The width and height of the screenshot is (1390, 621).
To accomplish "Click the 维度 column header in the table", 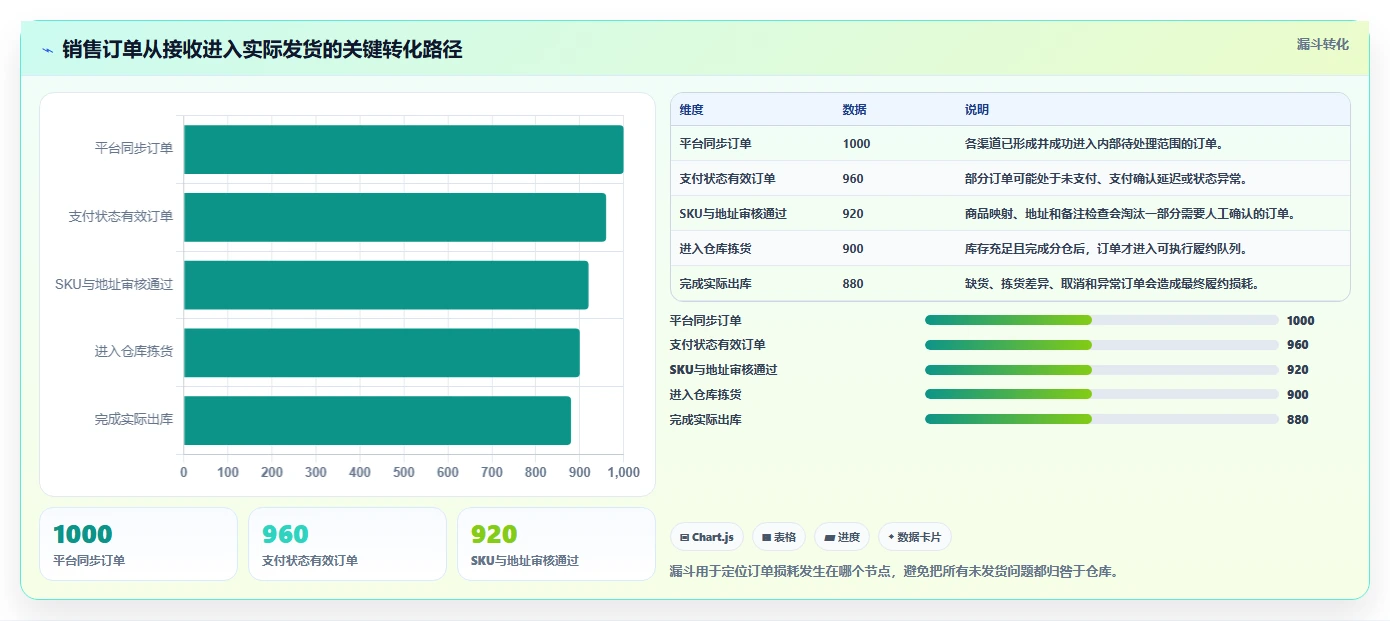I will tap(691, 110).
